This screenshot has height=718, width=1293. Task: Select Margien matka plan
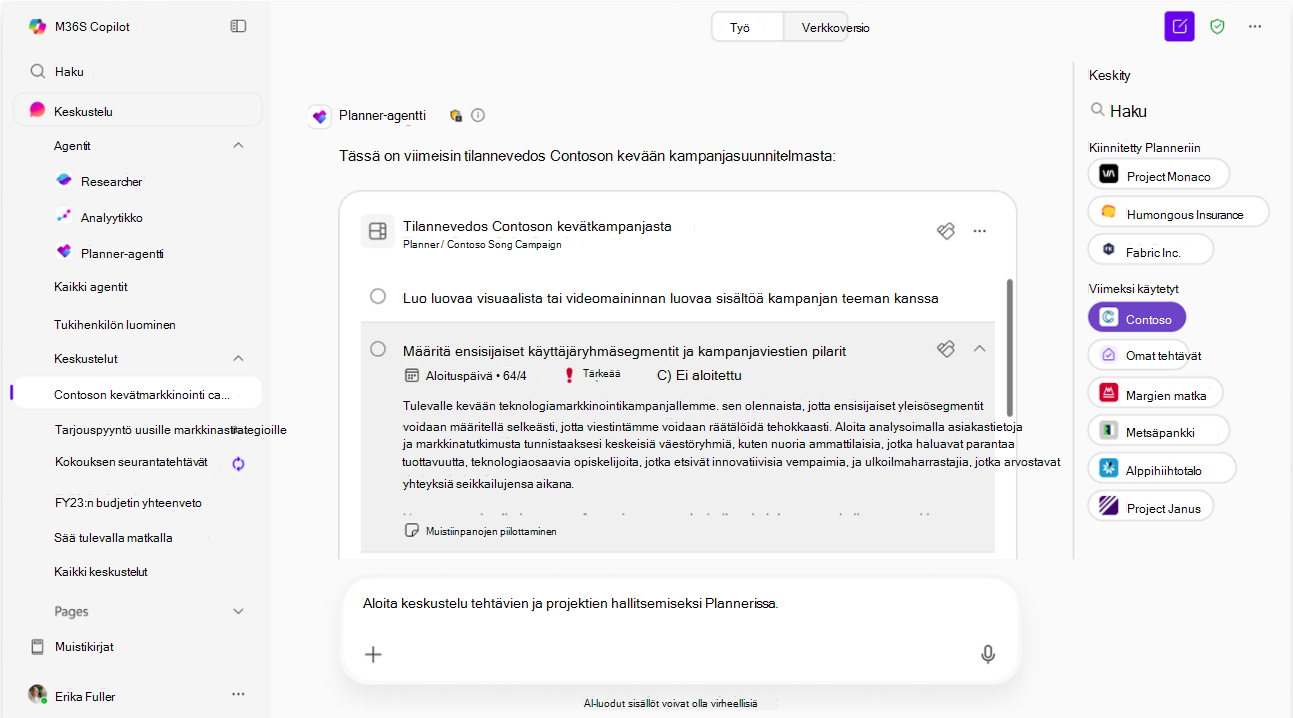[x=1155, y=393]
